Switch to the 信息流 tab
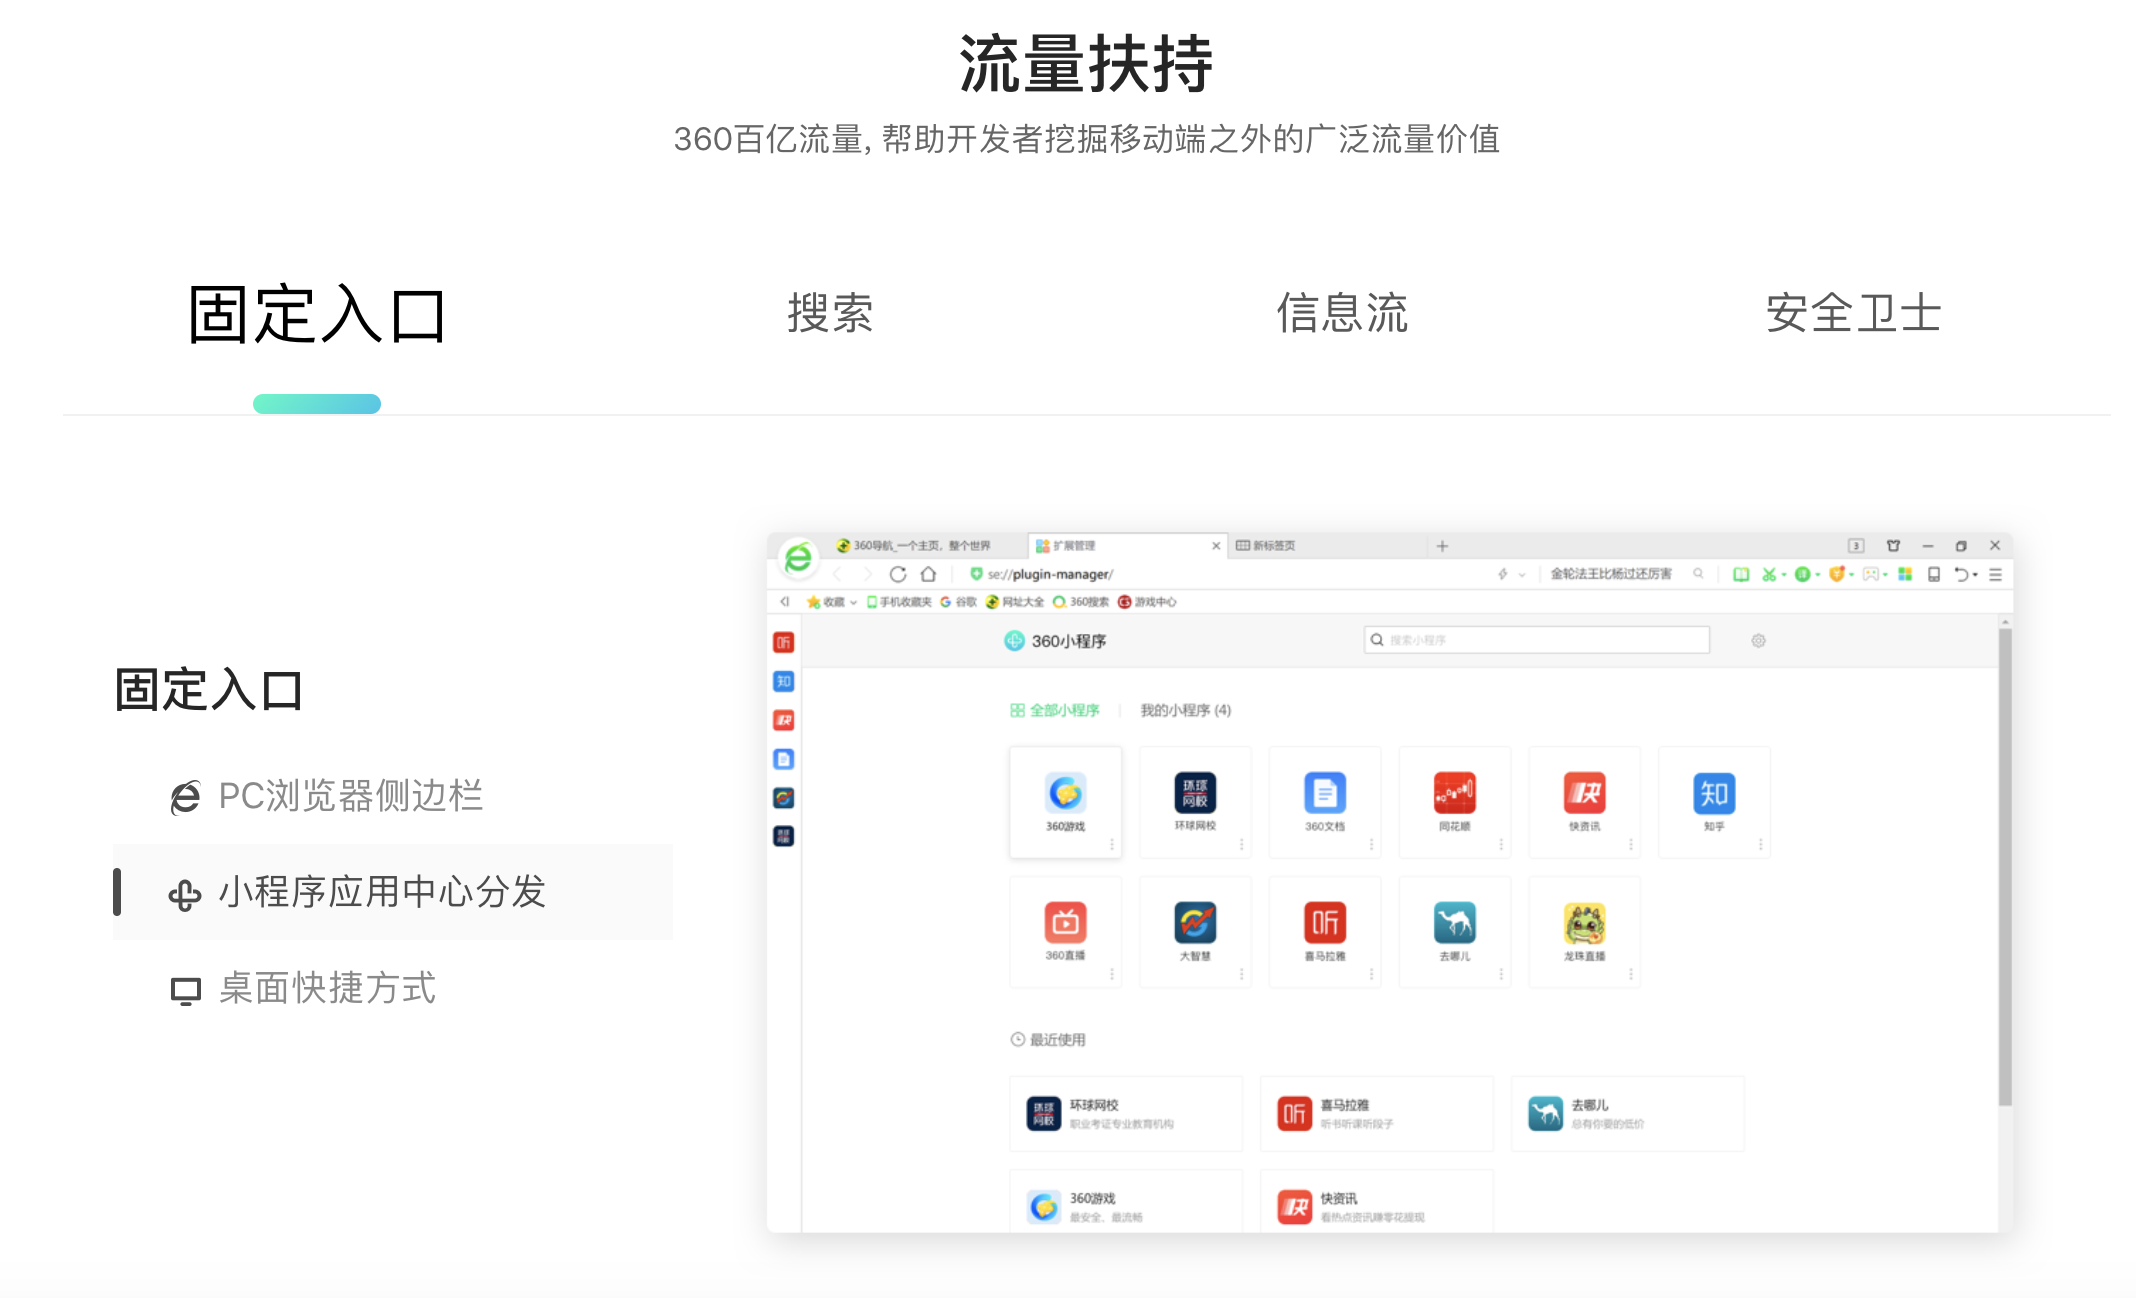The height and width of the screenshot is (1298, 2136). click(x=1342, y=314)
